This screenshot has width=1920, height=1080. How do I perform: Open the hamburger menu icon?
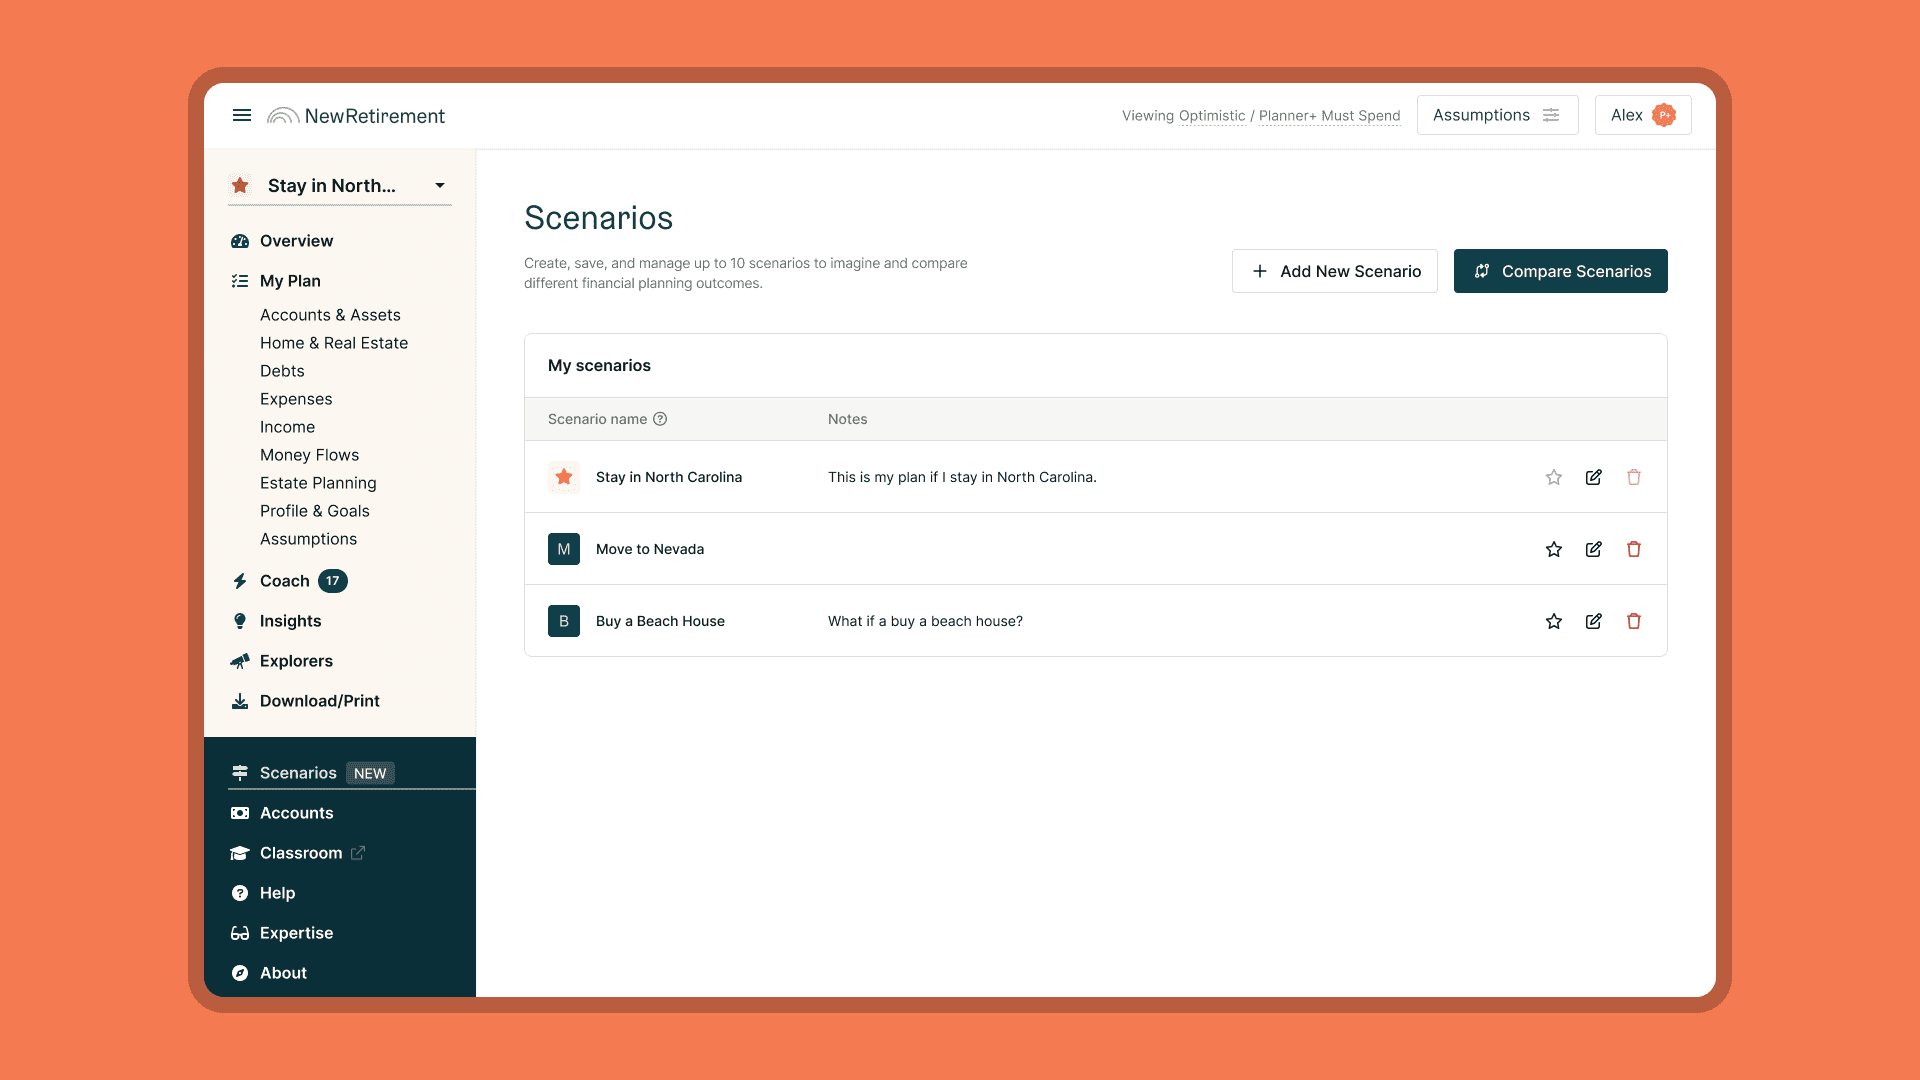(x=241, y=115)
